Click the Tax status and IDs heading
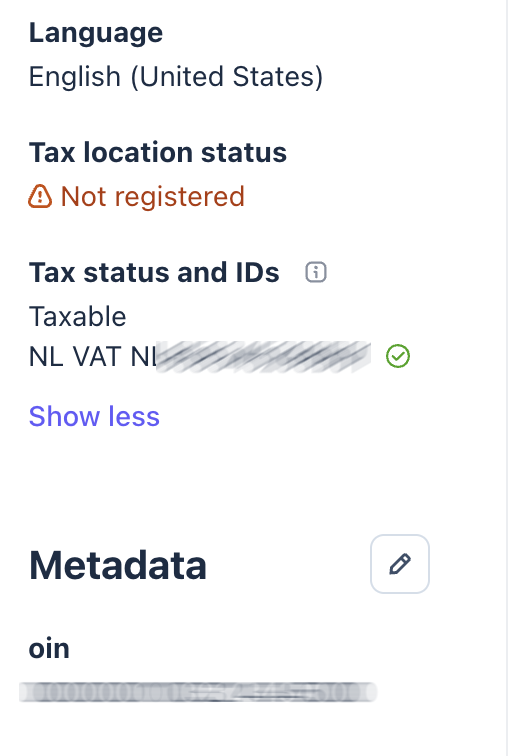This screenshot has width=510, height=756. 154,272
